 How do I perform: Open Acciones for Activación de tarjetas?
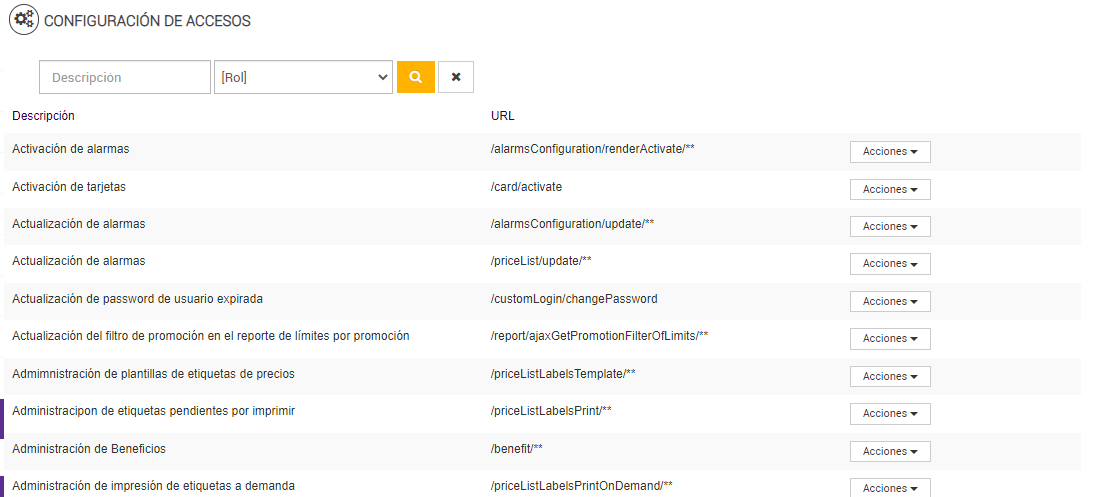pyautogui.click(x=890, y=189)
